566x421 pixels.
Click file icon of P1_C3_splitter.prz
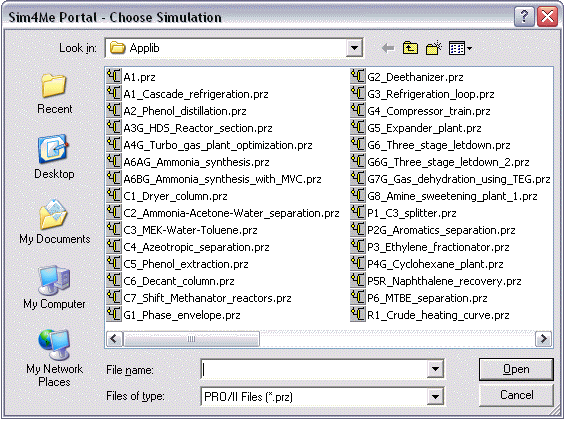pyautogui.click(x=358, y=212)
